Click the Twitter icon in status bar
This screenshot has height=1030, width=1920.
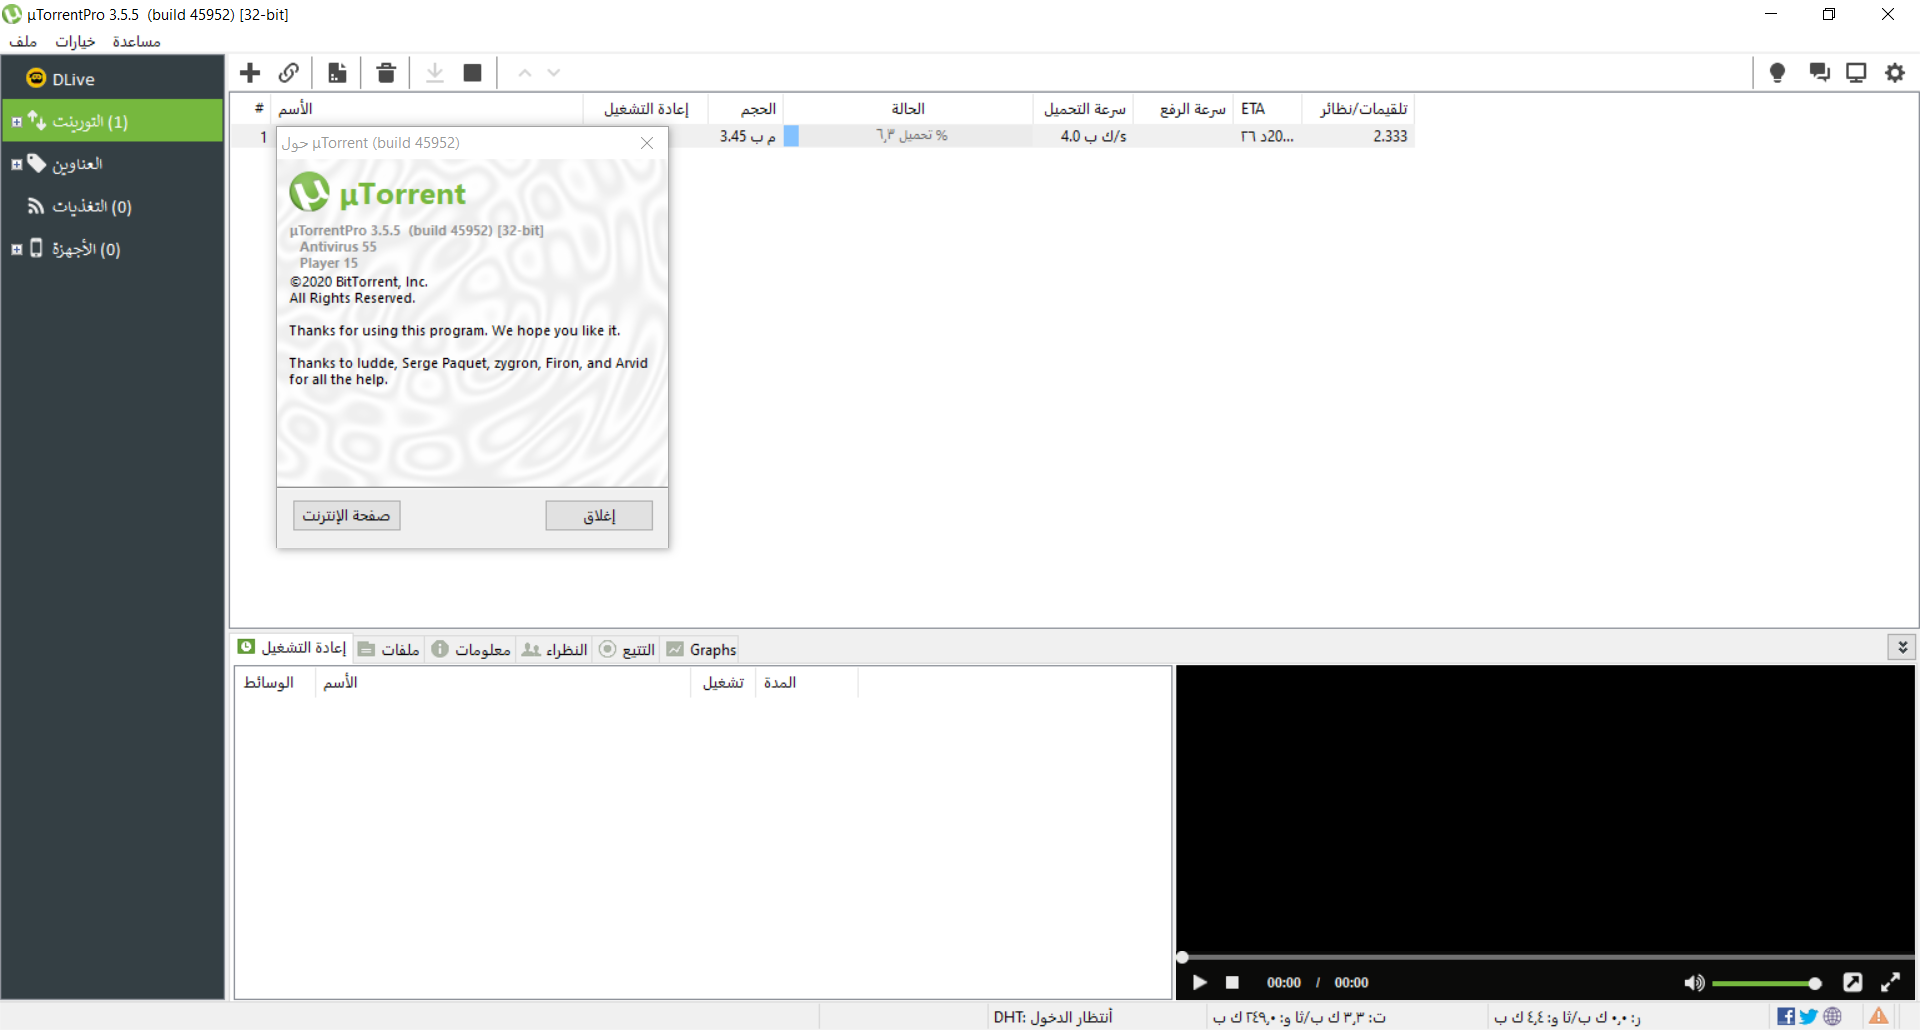point(1809,1016)
